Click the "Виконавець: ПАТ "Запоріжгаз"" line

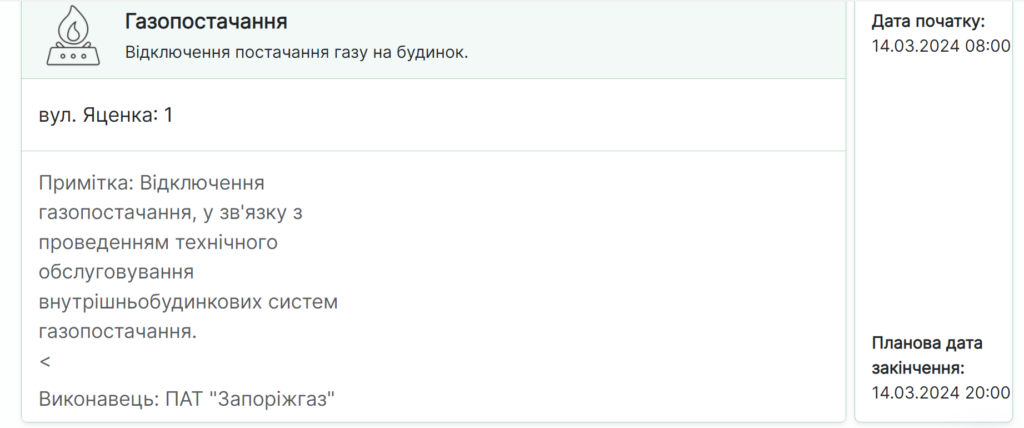(186, 399)
